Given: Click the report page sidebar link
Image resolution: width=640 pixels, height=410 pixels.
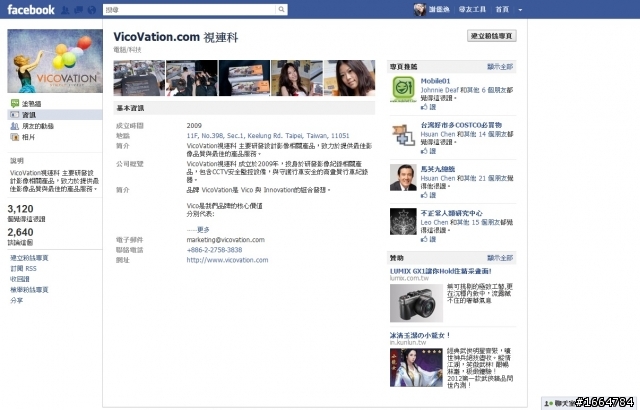Looking at the screenshot, I should click(29, 290).
